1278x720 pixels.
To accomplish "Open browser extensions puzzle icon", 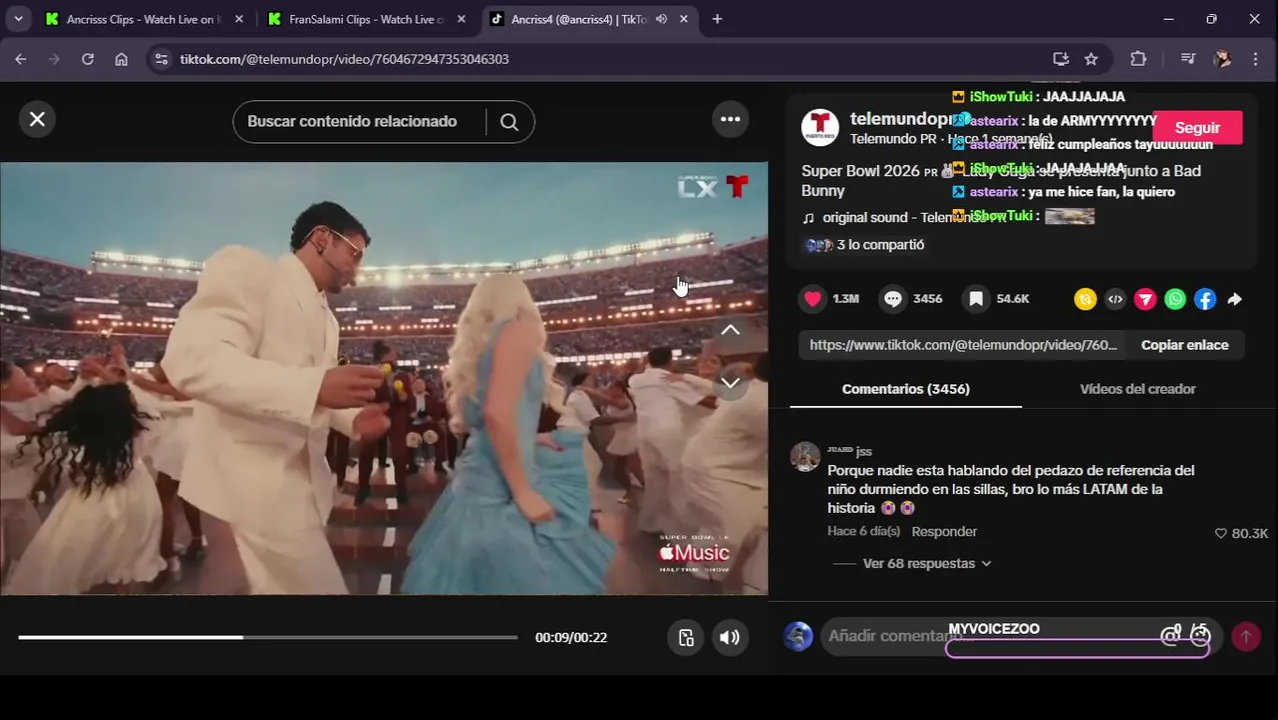I will pos(1138,59).
